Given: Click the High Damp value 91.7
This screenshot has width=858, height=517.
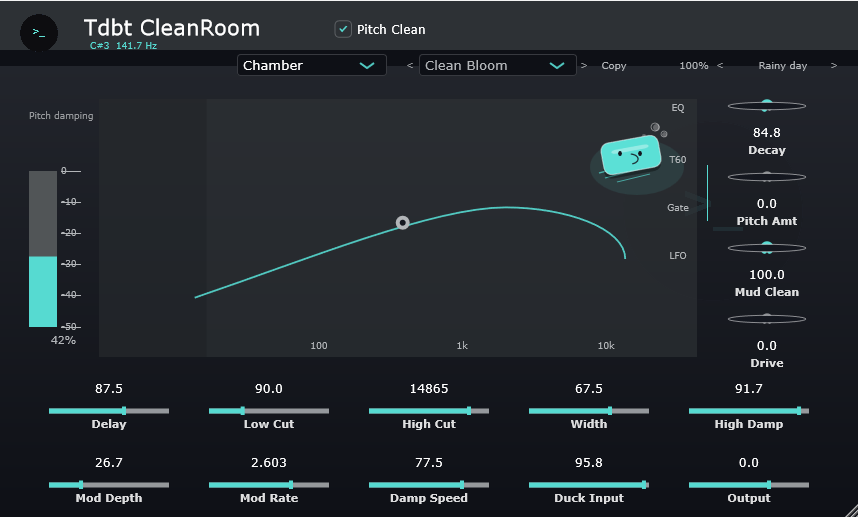Looking at the screenshot, I should pyautogui.click(x=749, y=389).
